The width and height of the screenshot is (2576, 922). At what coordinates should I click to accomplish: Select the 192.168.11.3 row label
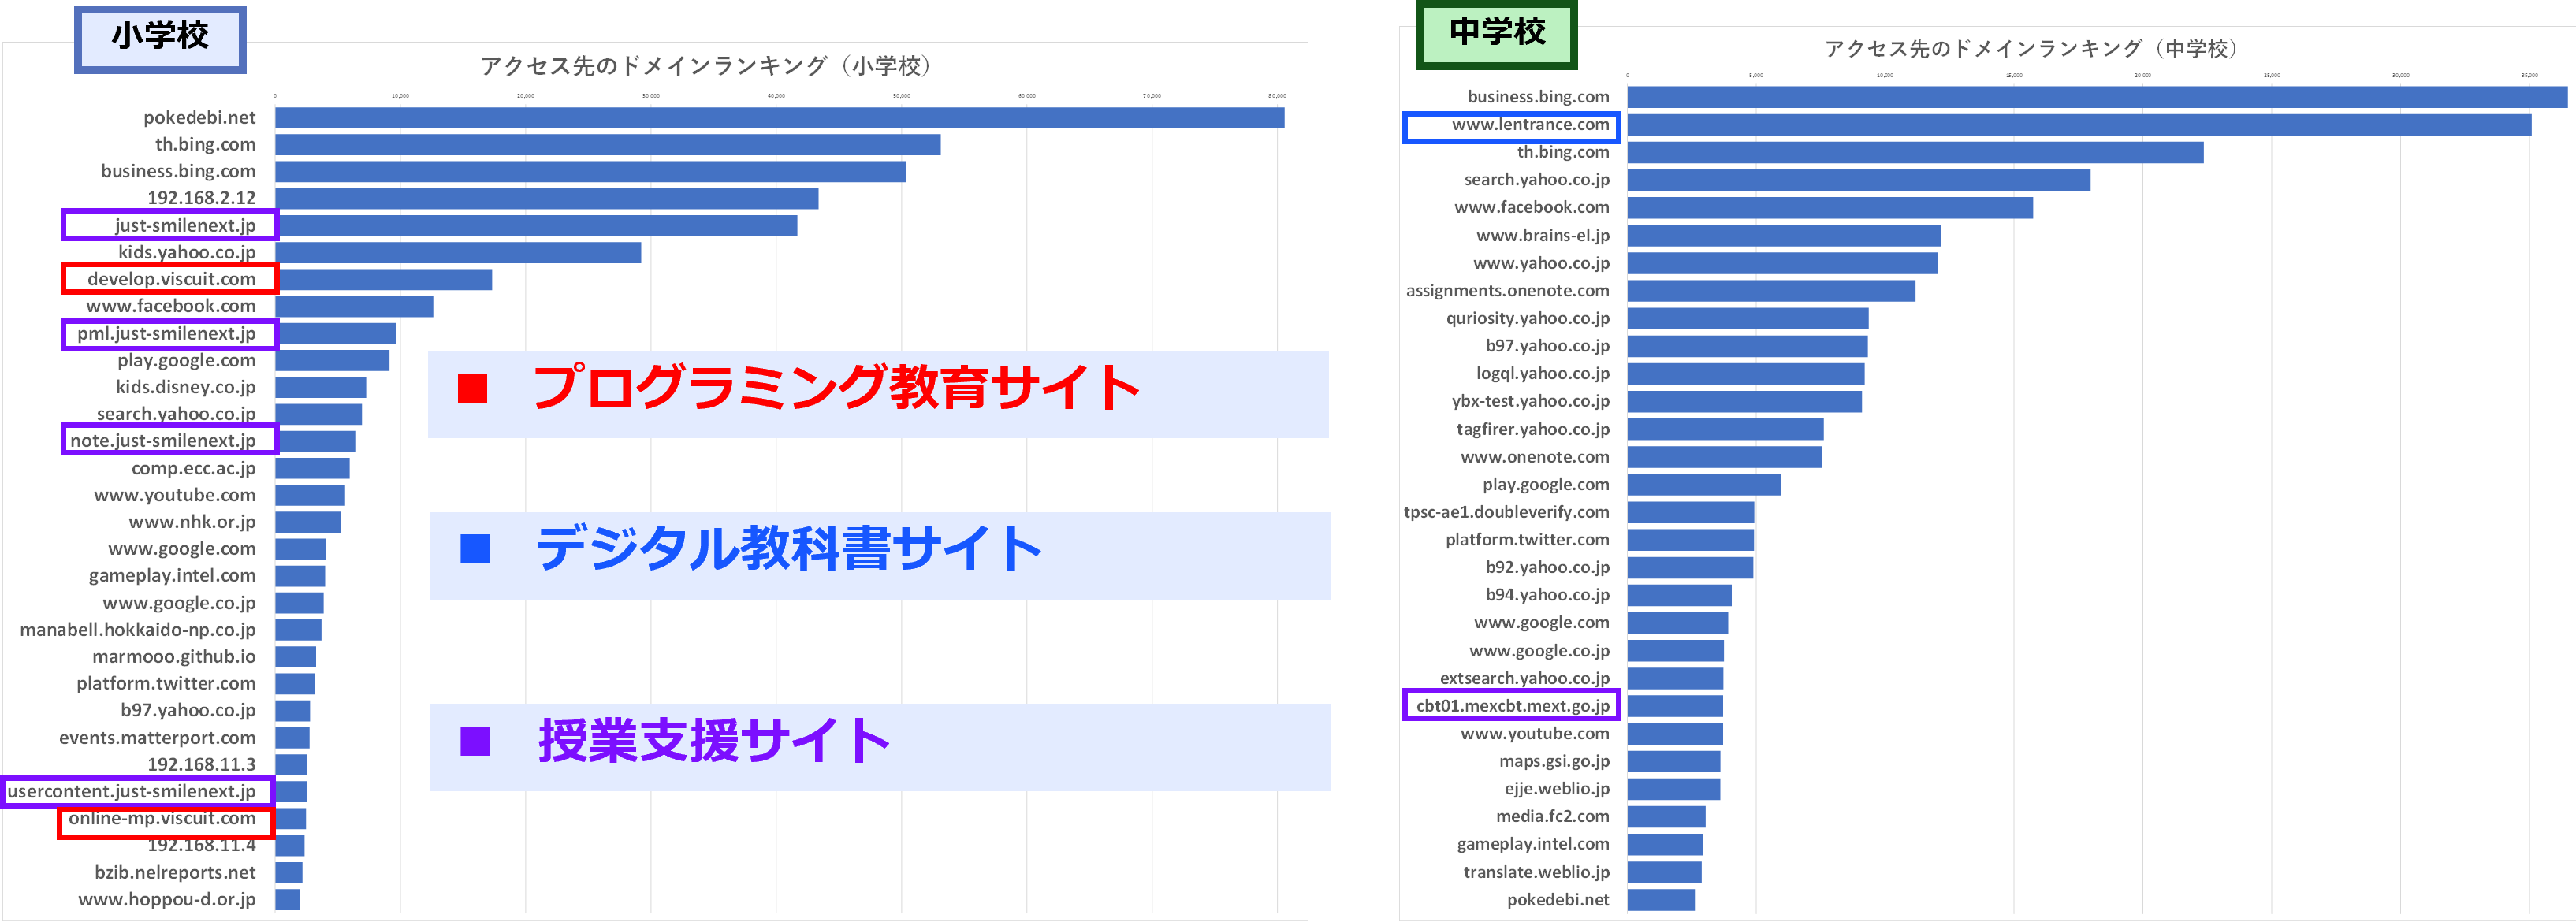point(201,765)
